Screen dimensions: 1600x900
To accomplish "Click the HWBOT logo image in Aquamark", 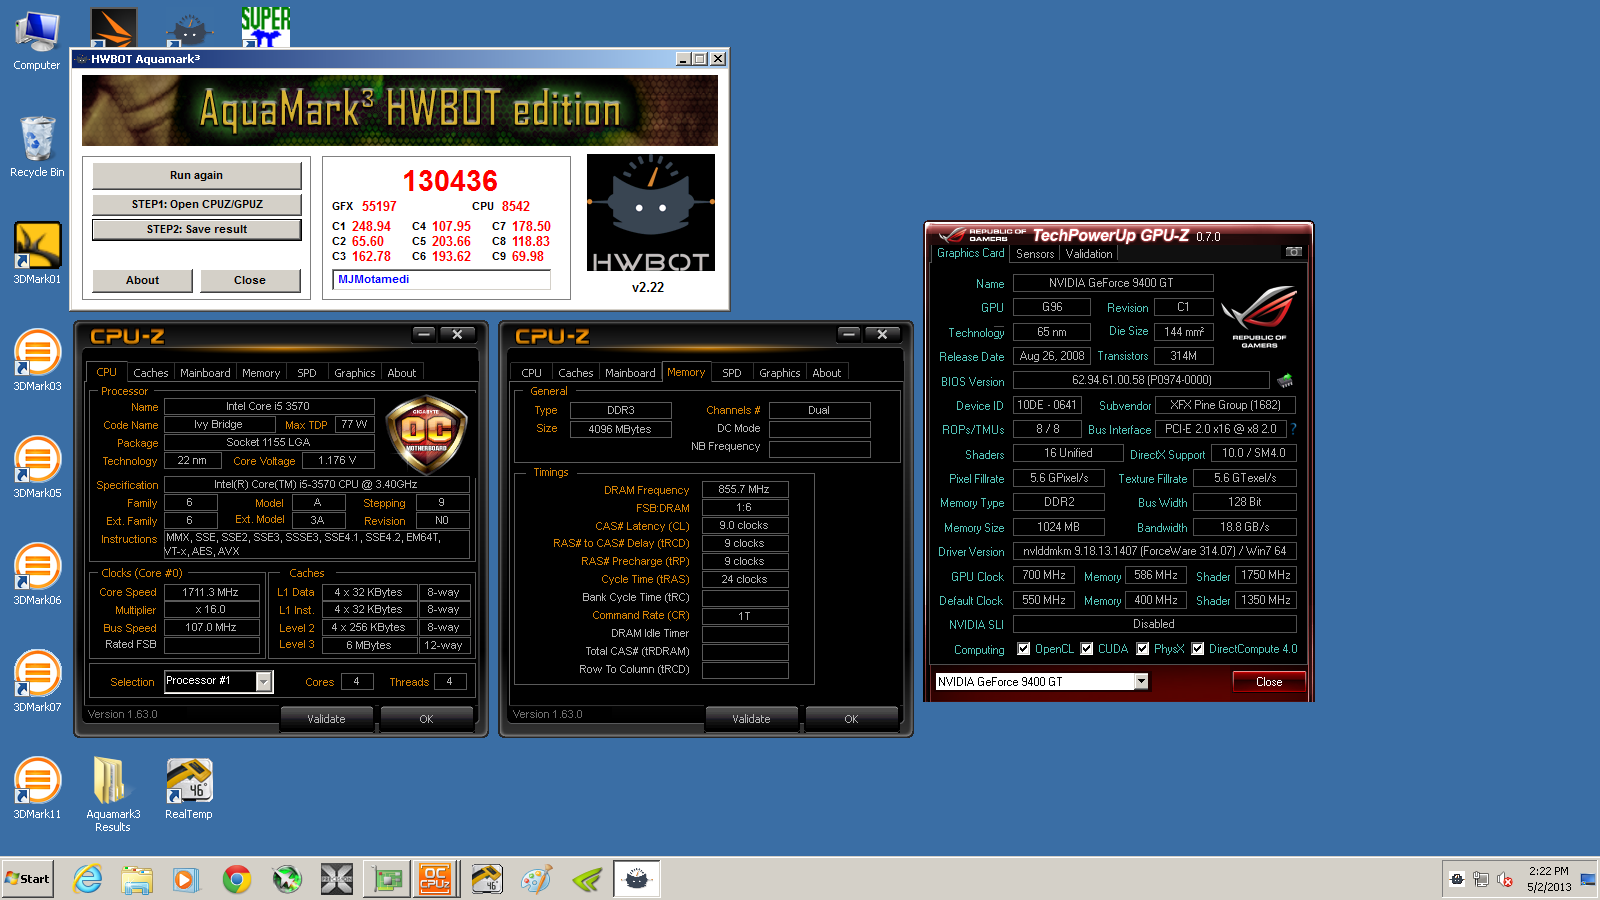I will (x=650, y=214).
